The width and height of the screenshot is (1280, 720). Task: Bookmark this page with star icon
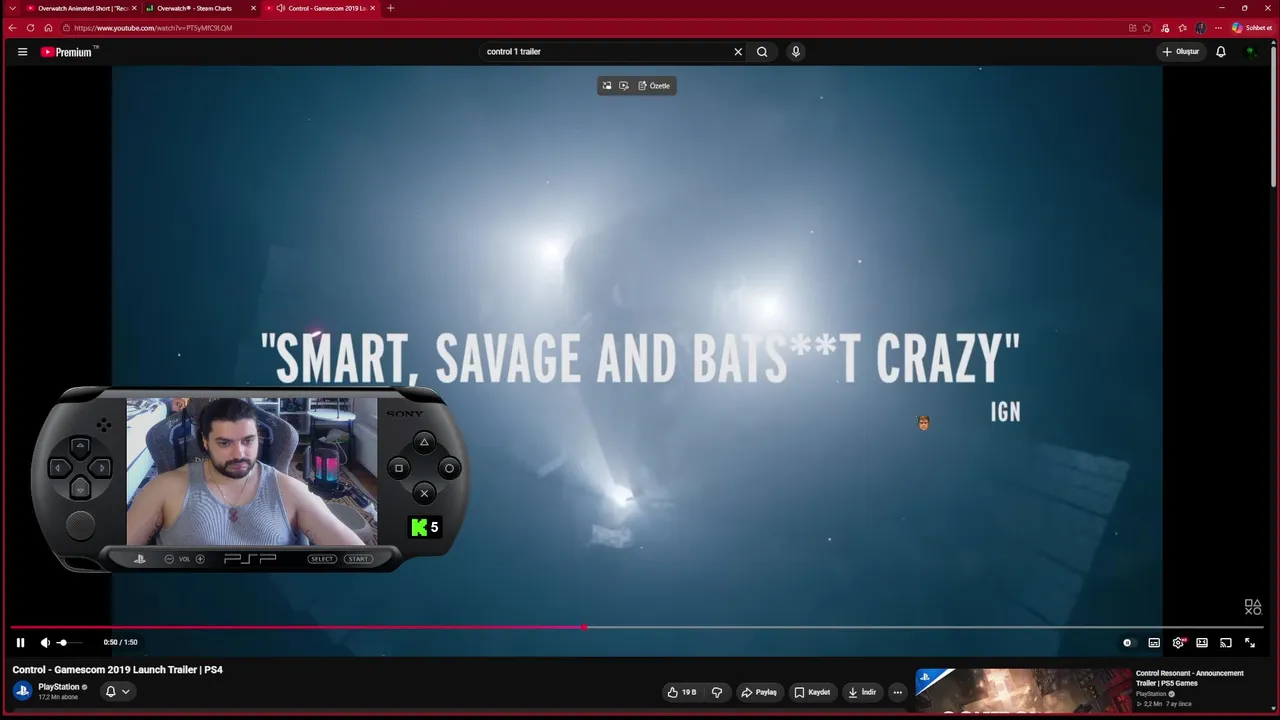point(1147,28)
